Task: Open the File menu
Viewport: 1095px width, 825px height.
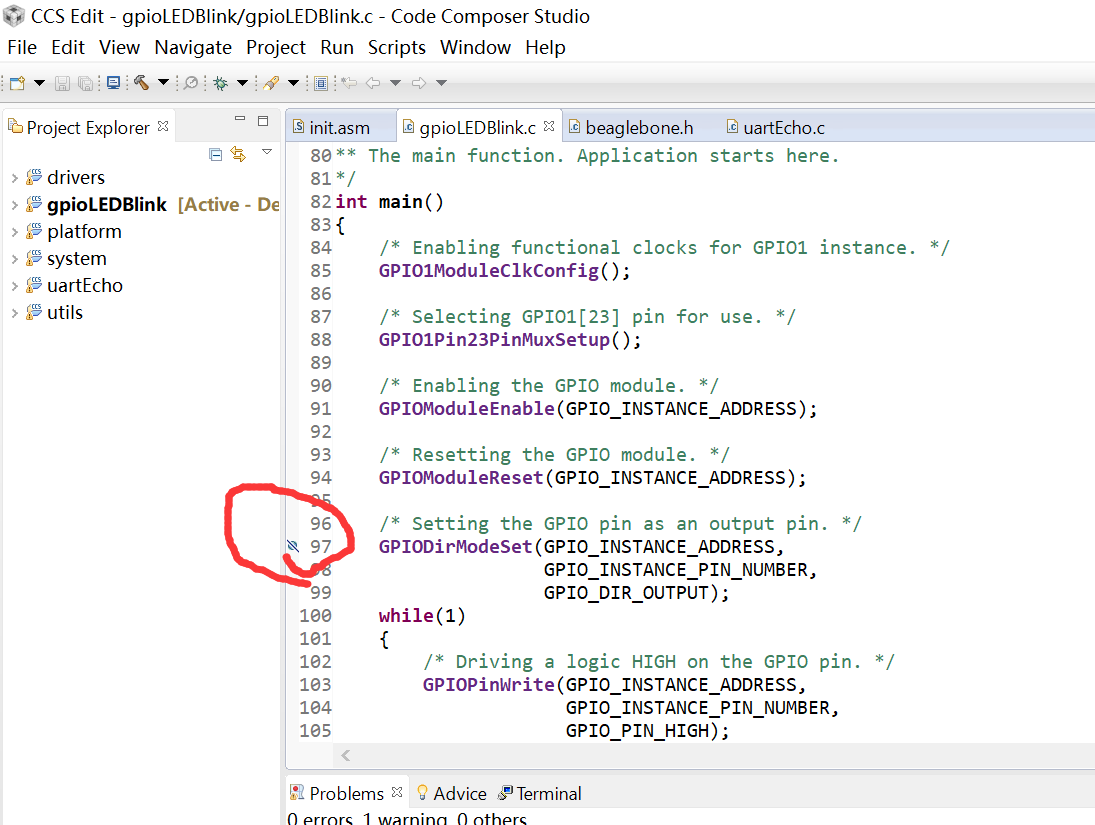Action: point(22,48)
